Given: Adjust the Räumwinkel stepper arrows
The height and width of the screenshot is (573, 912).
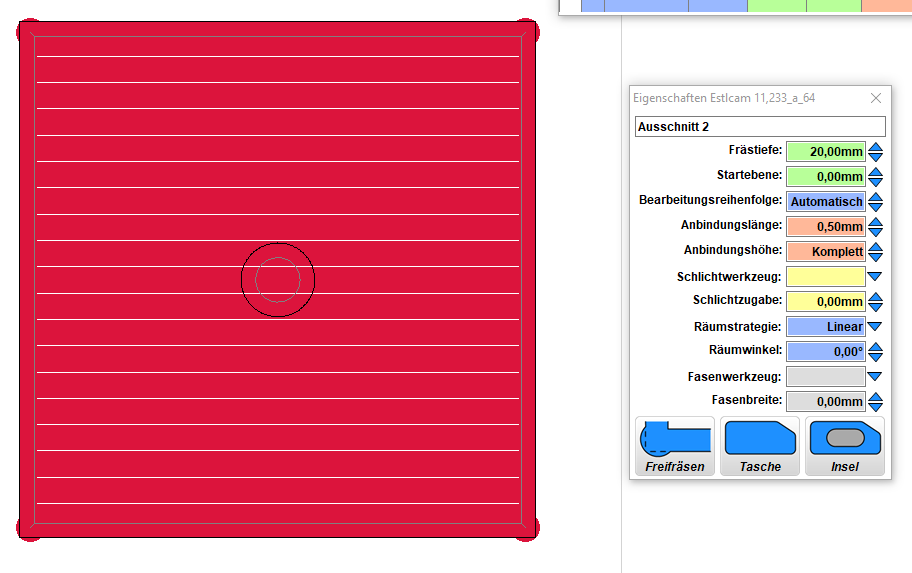Looking at the screenshot, I should 875,352.
